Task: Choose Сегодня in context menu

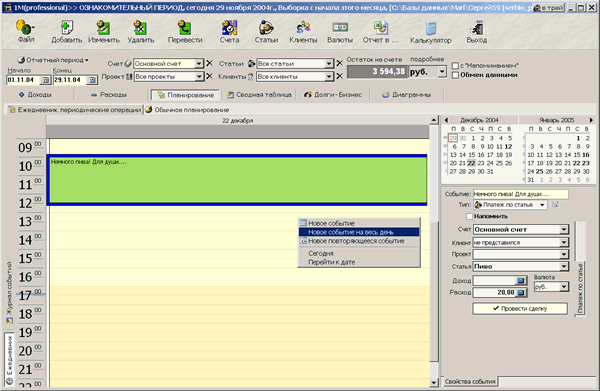Action: (359, 253)
